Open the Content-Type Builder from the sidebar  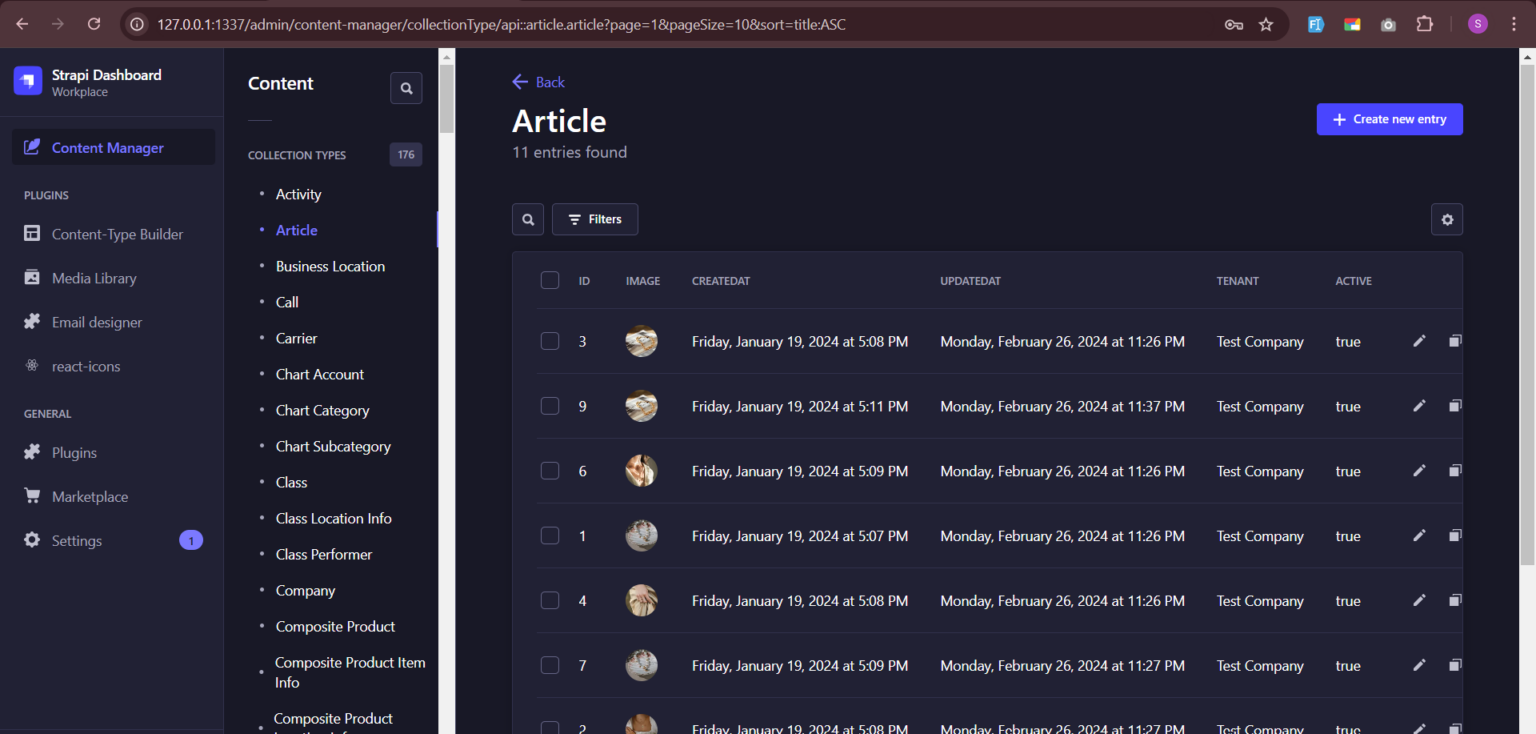tap(115, 234)
